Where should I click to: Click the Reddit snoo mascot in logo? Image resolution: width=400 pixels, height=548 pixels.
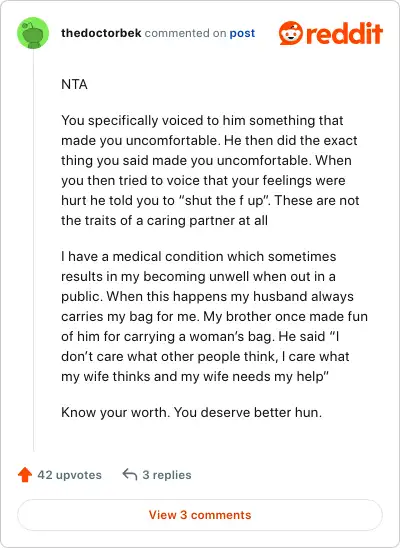point(291,33)
